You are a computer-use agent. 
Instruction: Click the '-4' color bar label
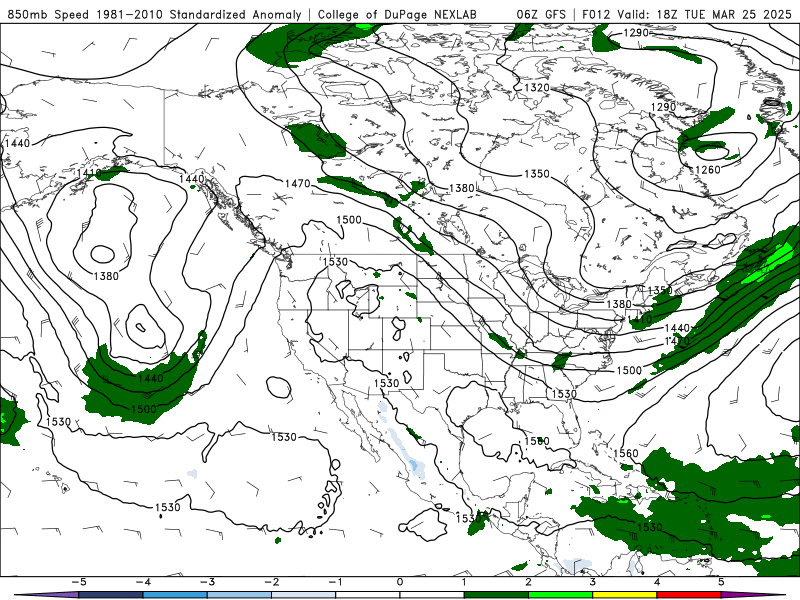[x=143, y=582]
